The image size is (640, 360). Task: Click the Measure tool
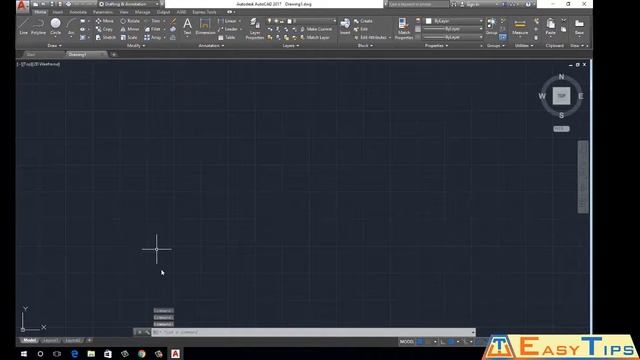coord(520,27)
